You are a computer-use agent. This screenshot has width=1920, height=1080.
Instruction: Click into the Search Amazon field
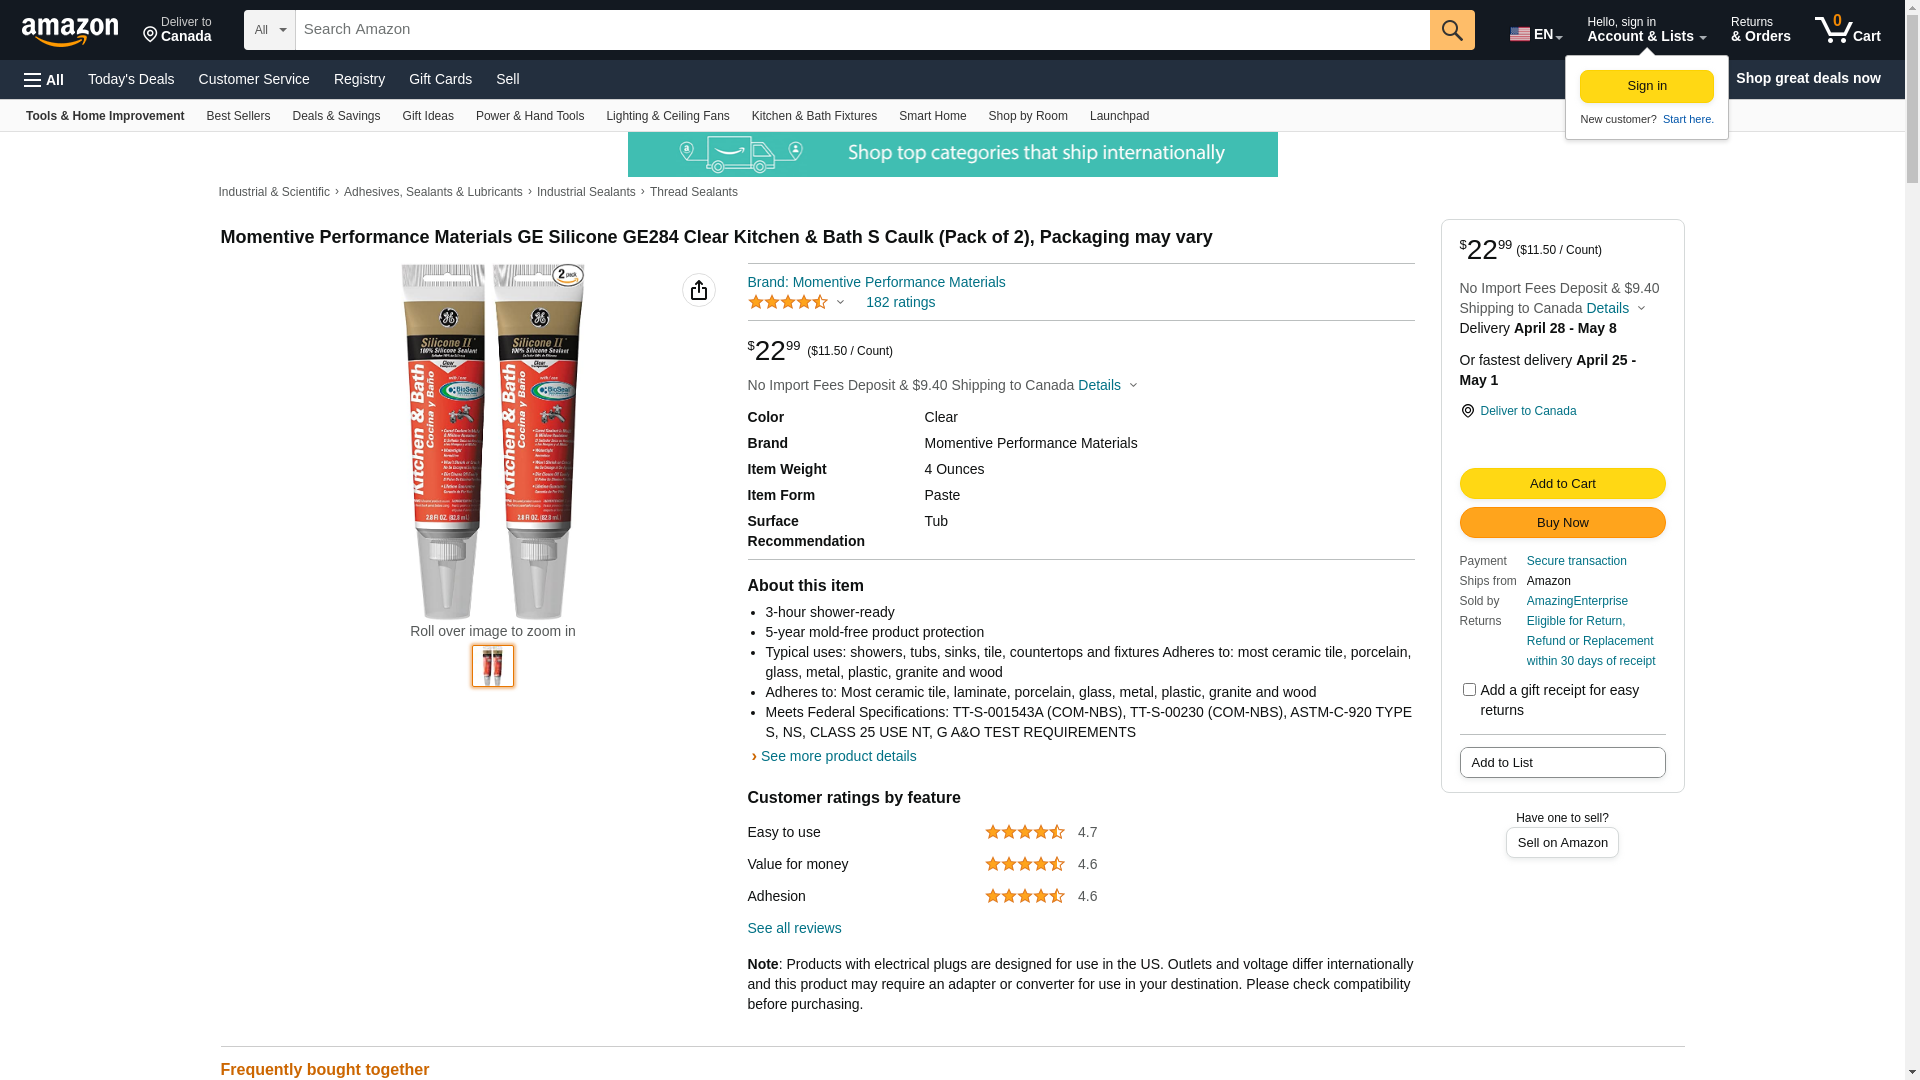tap(862, 30)
